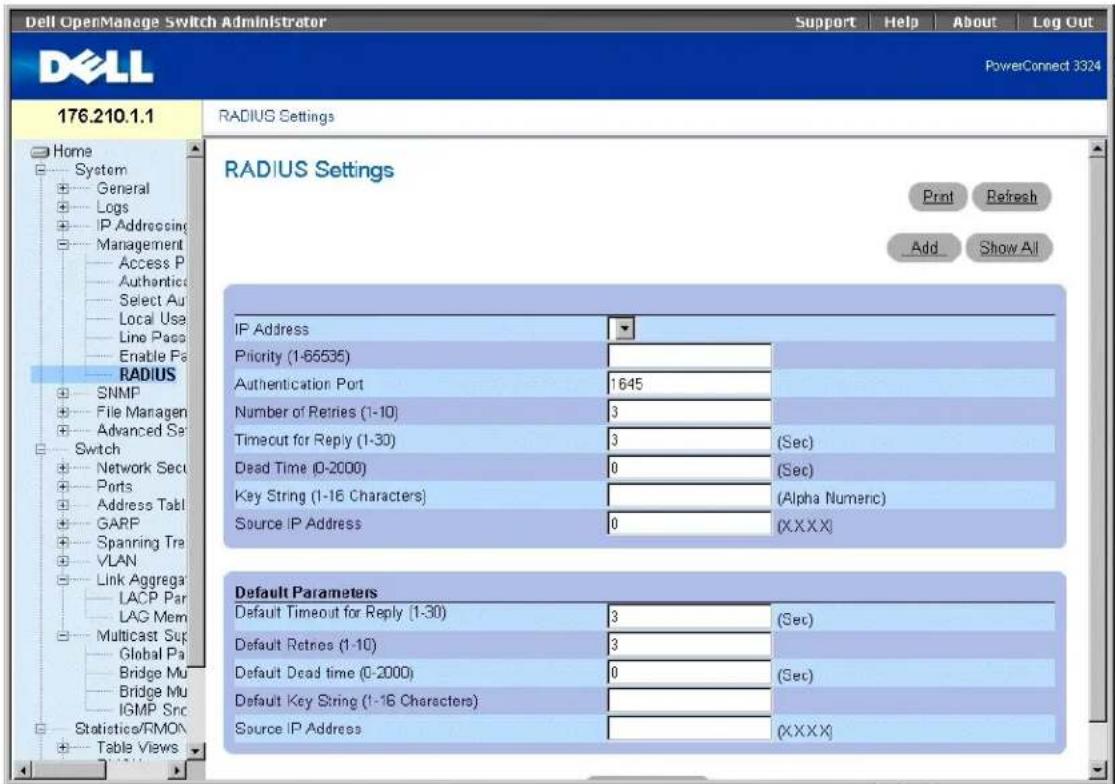Click the Timeout for Reply field

pyautogui.click(x=689, y=440)
